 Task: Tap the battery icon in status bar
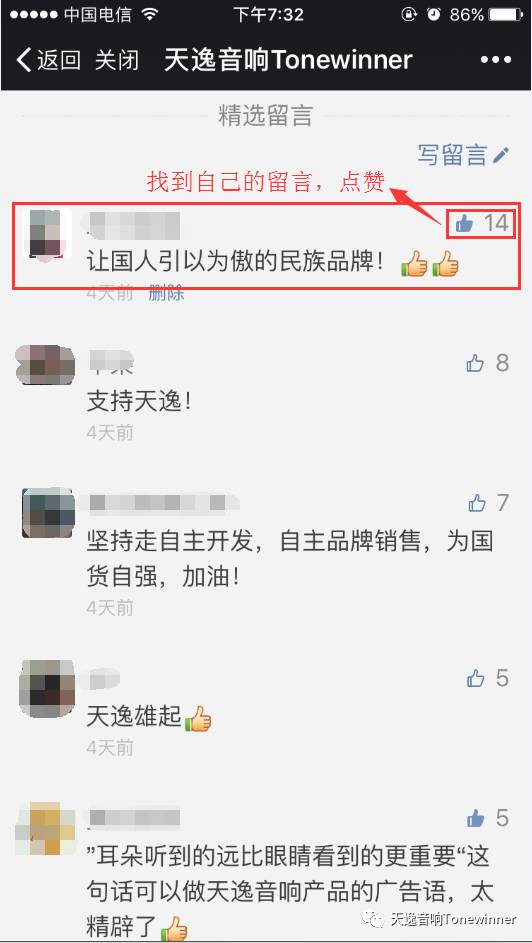tap(506, 15)
